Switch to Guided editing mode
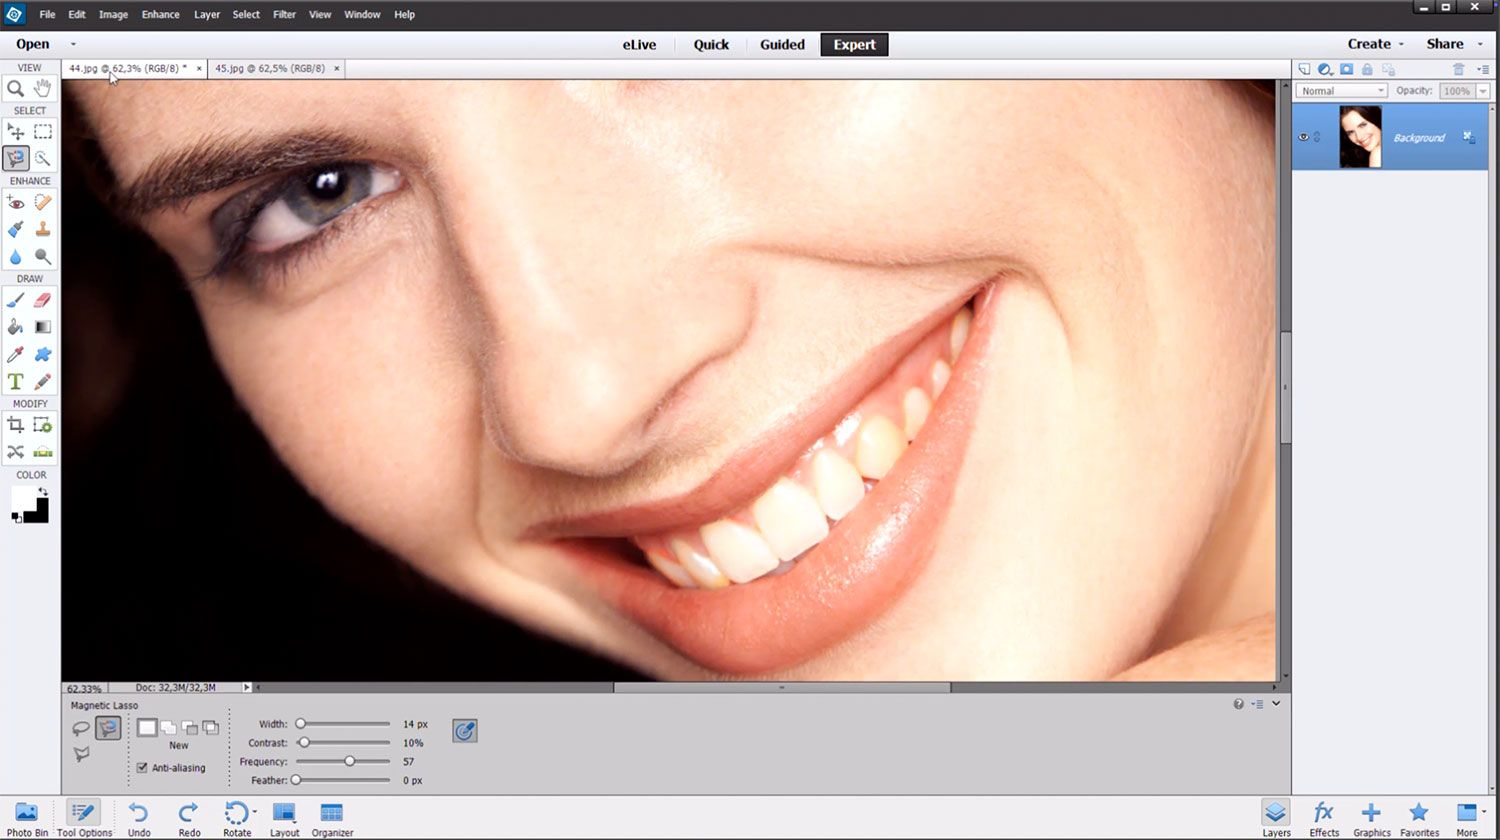Image resolution: width=1500 pixels, height=840 pixels. [x=782, y=45]
